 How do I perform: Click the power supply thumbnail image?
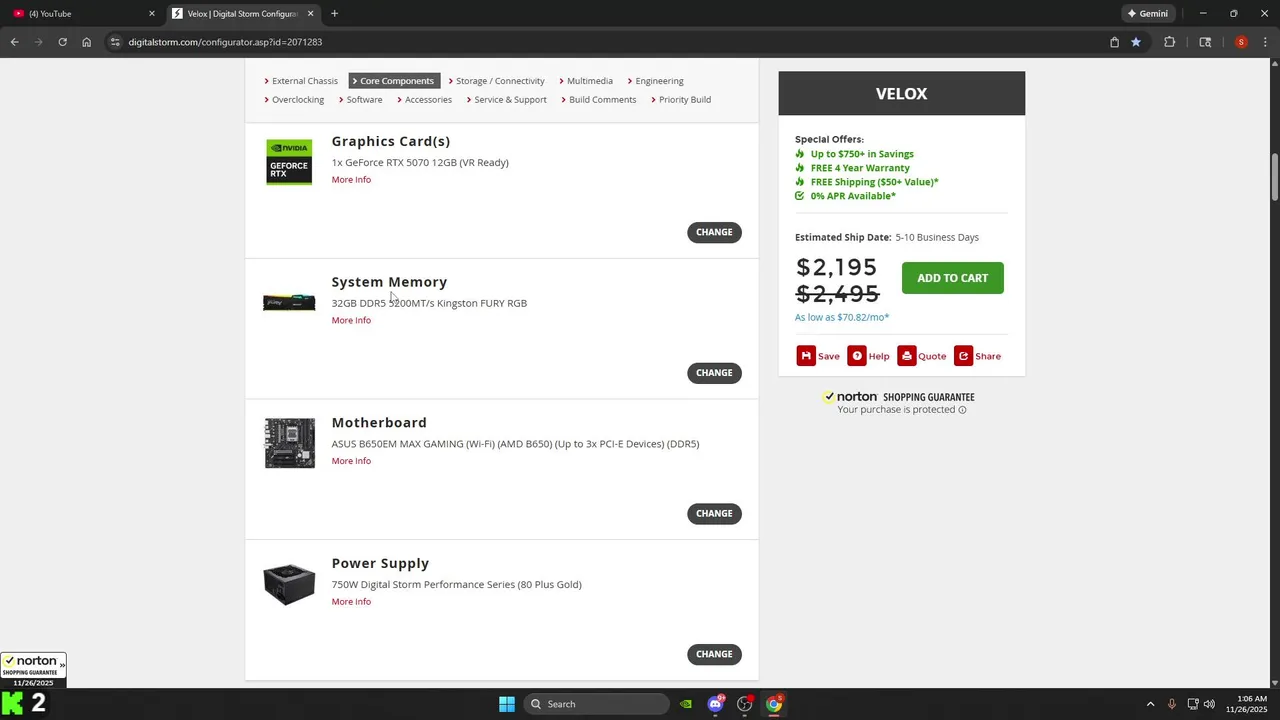[x=289, y=585]
